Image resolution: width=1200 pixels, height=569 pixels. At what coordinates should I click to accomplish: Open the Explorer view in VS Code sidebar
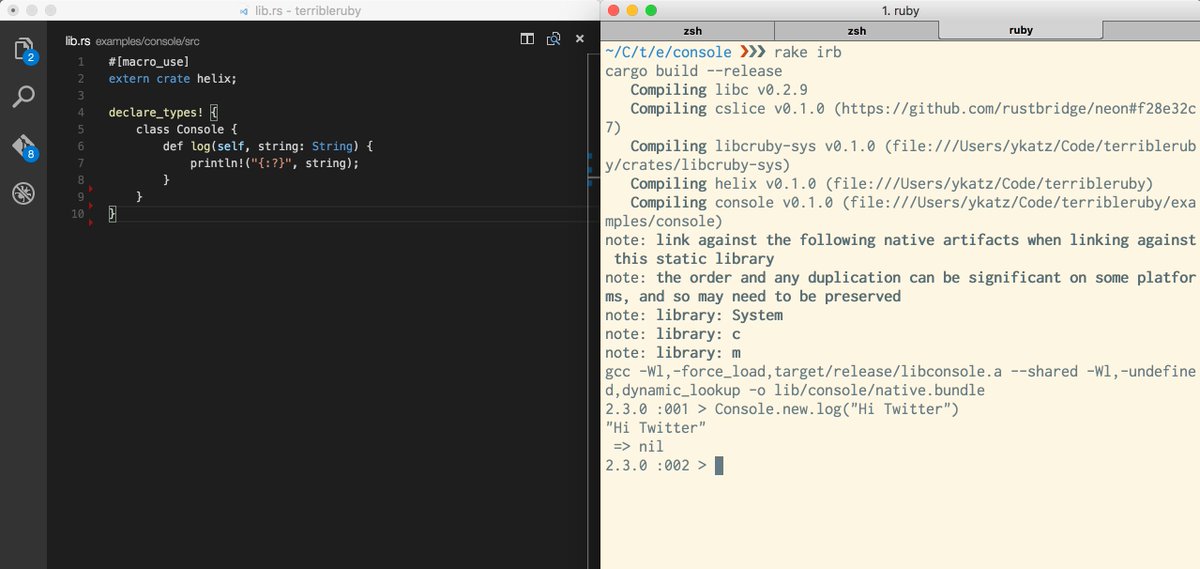click(x=23, y=51)
